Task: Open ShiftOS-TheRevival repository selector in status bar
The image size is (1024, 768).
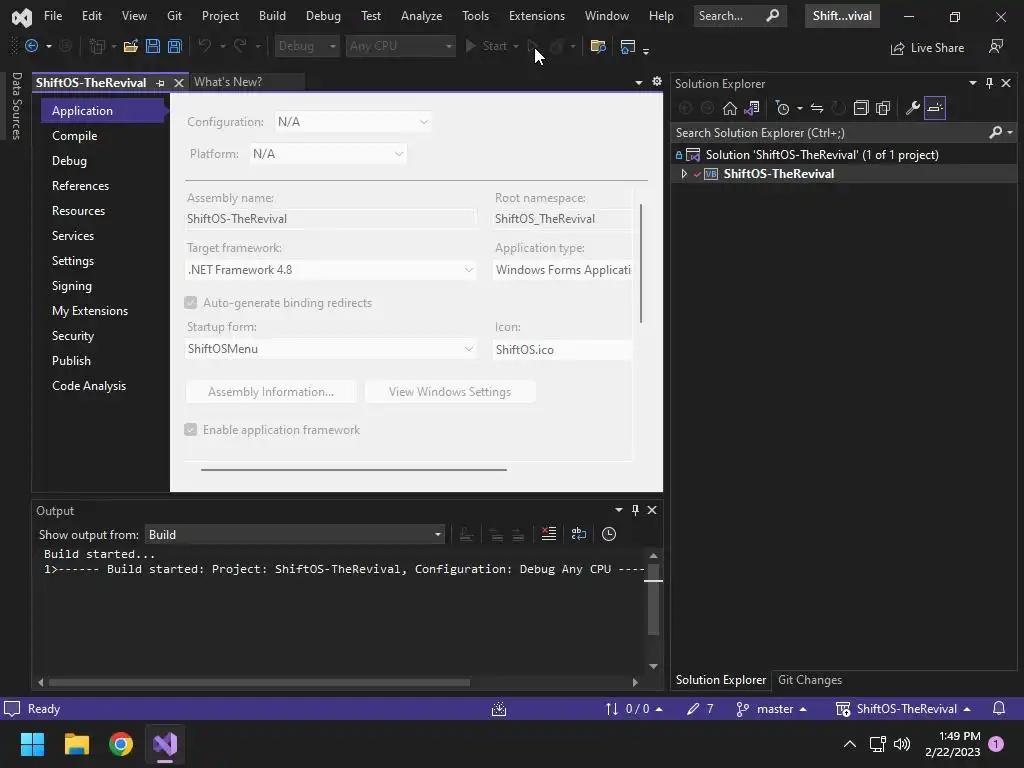Action: click(903, 709)
